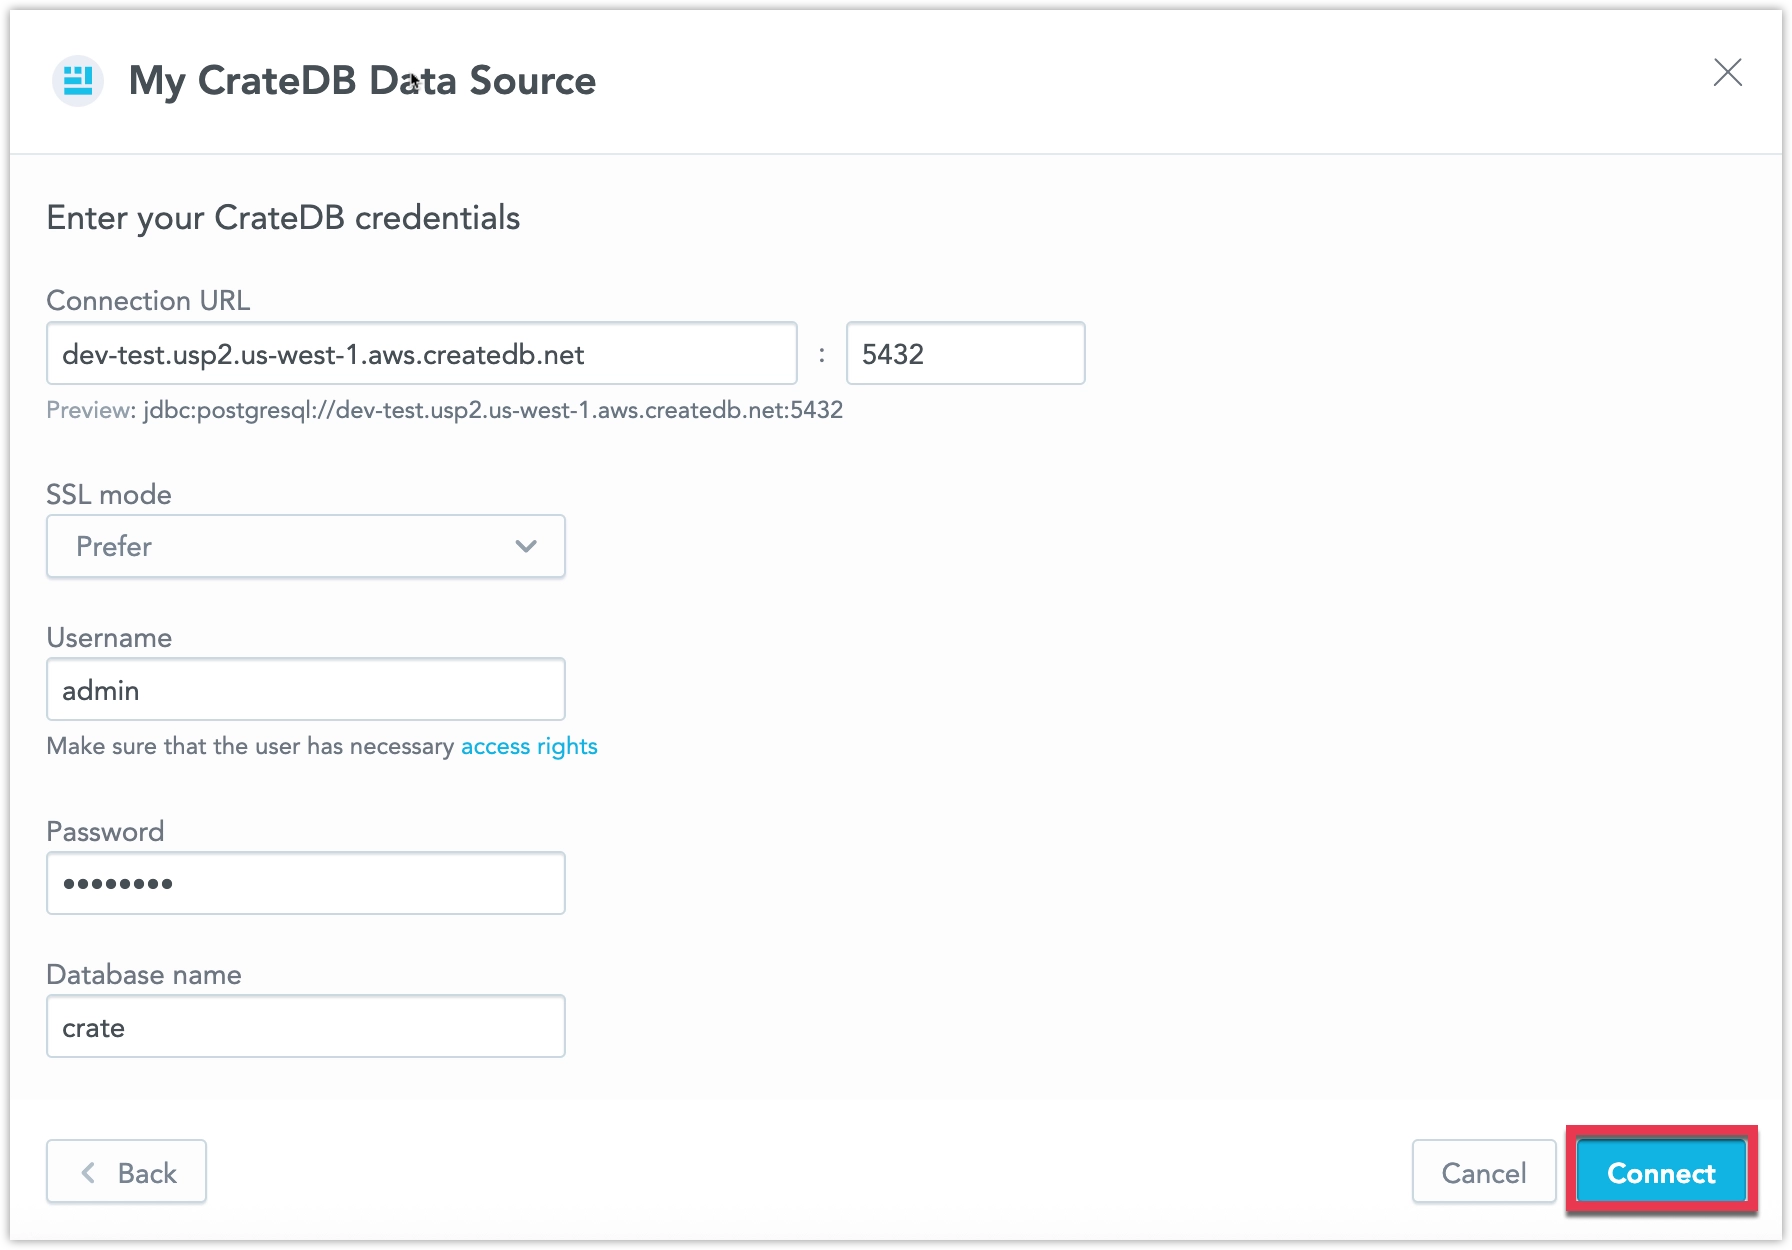Click the dialog title My CrateDB Data Source

pos(362,80)
